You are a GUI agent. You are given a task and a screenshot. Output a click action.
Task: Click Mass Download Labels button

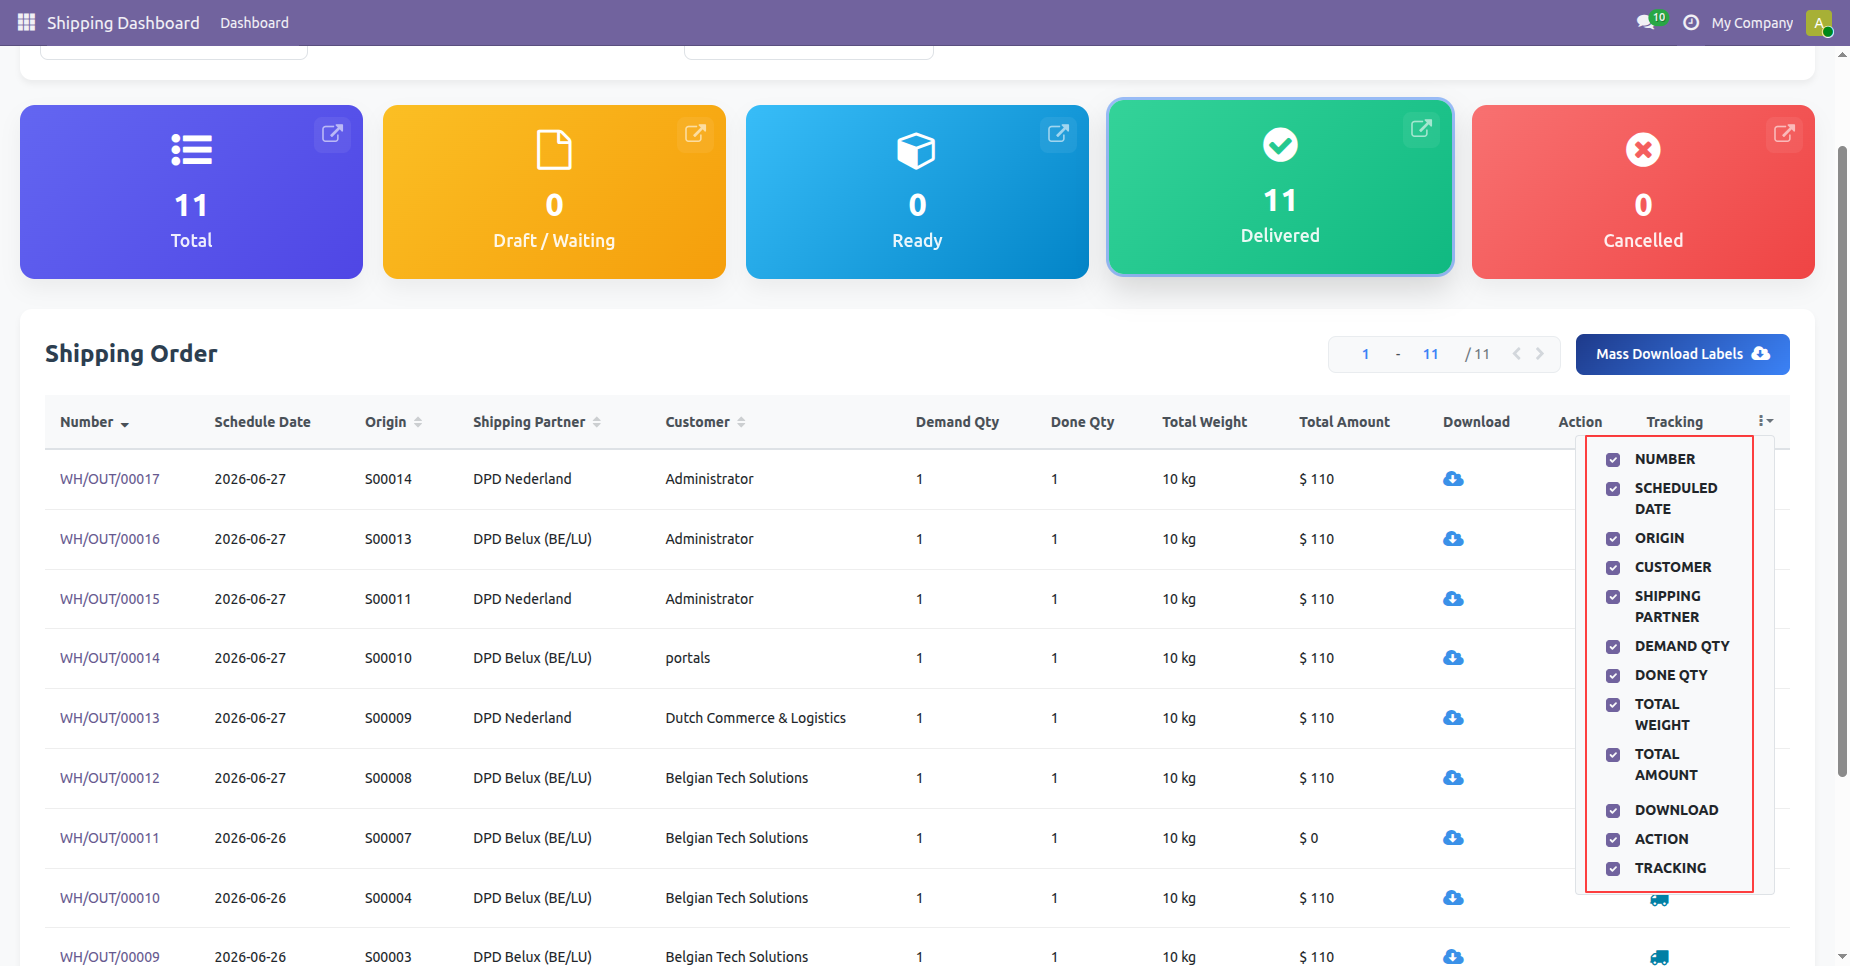coord(1683,354)
